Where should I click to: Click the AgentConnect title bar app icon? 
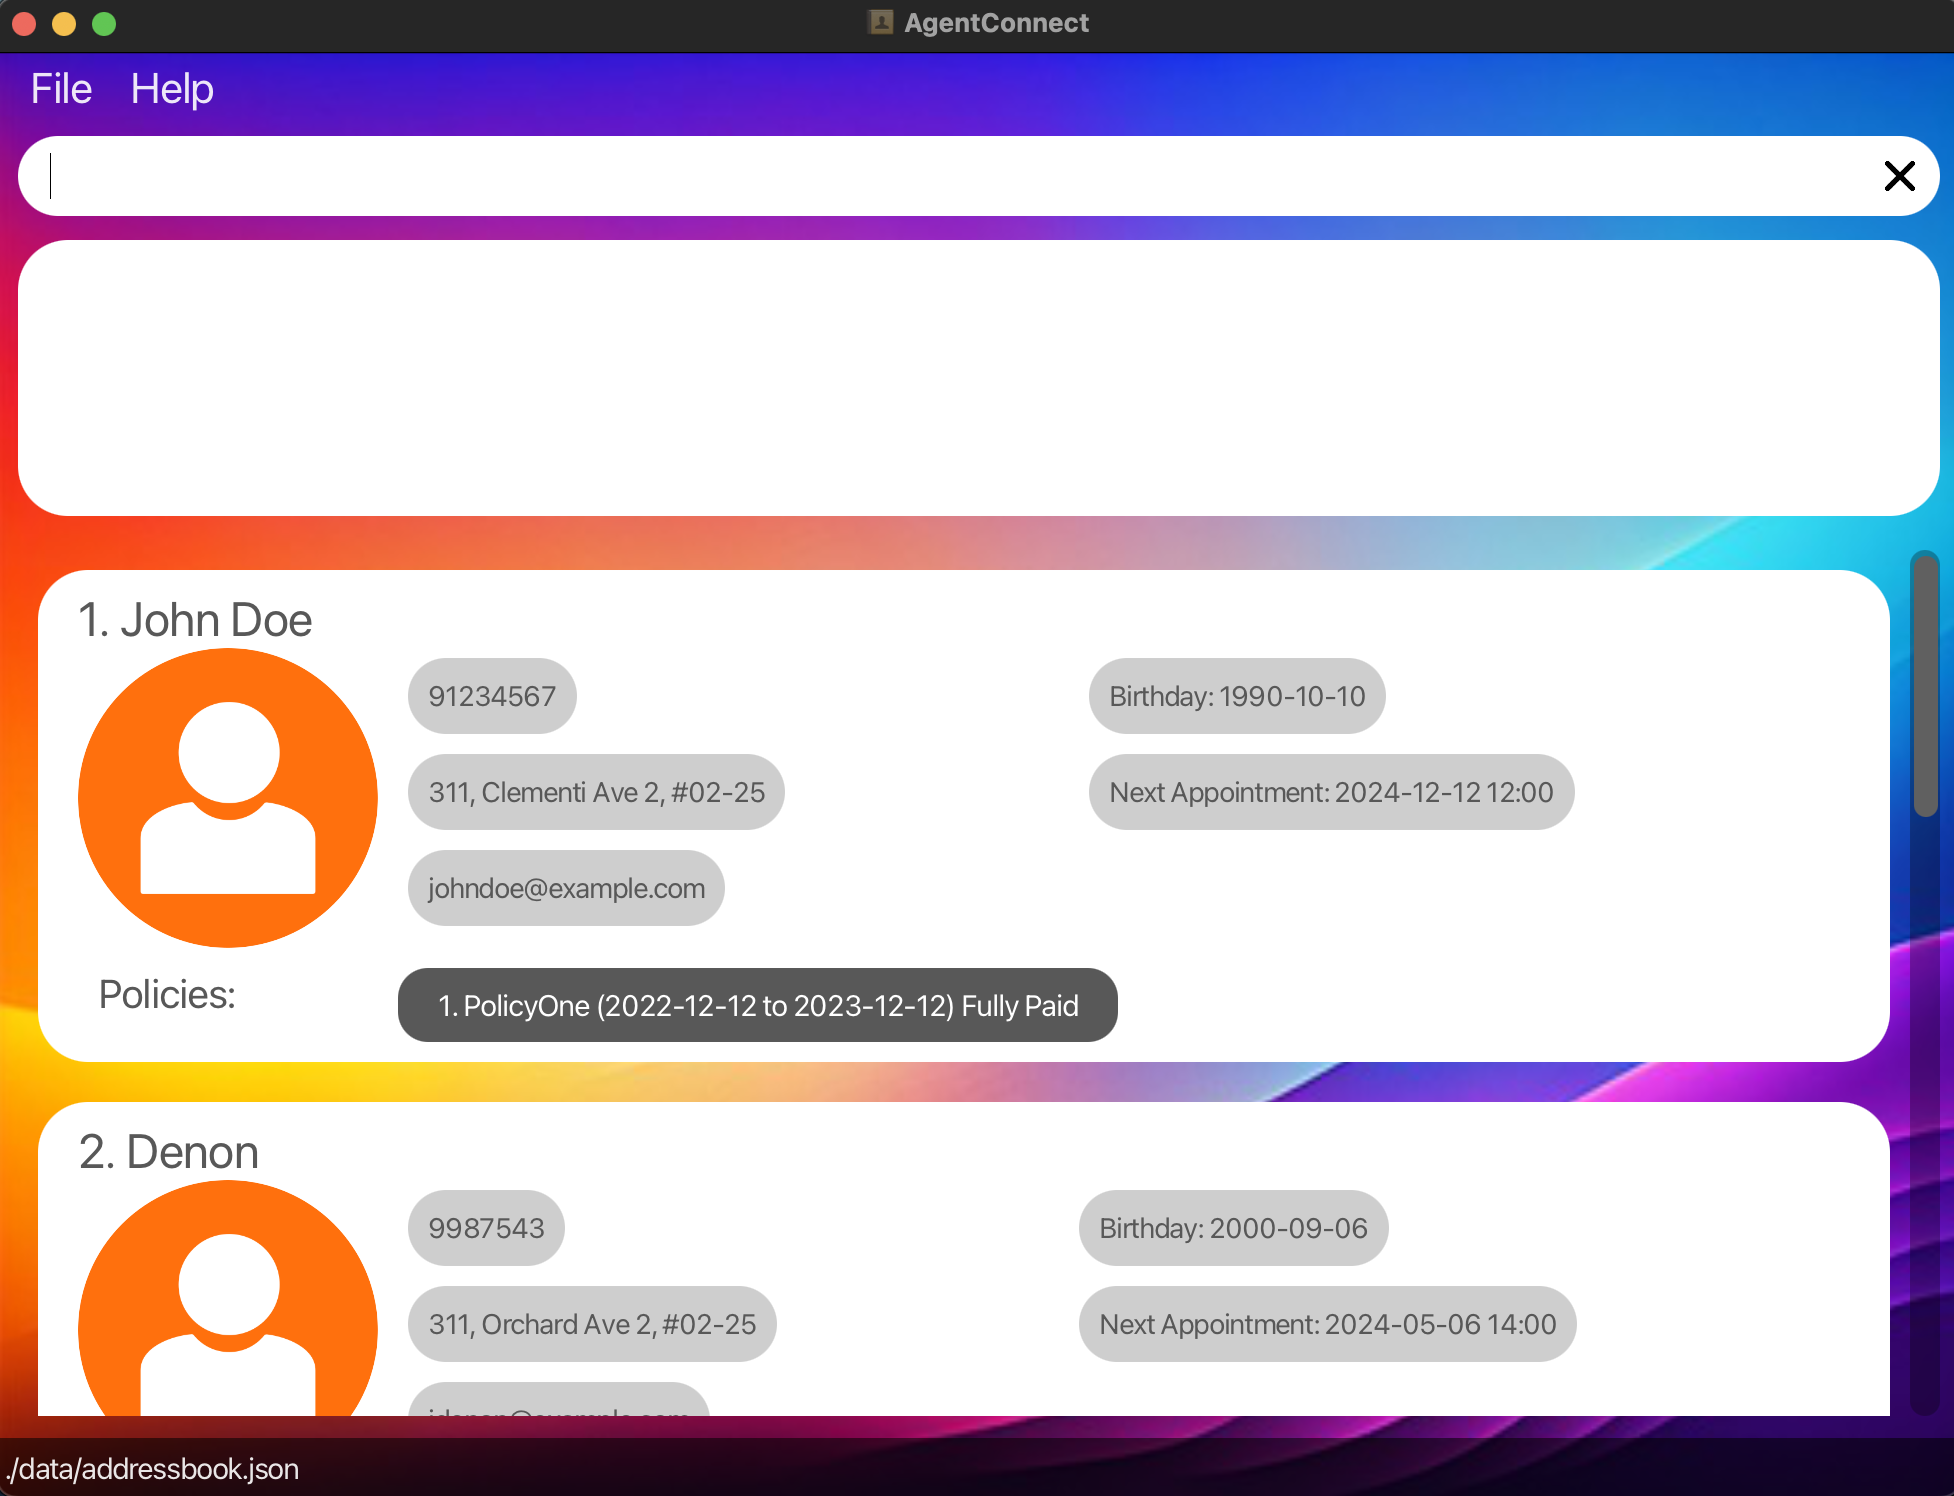pyautogui.click(x=880, y=22)
